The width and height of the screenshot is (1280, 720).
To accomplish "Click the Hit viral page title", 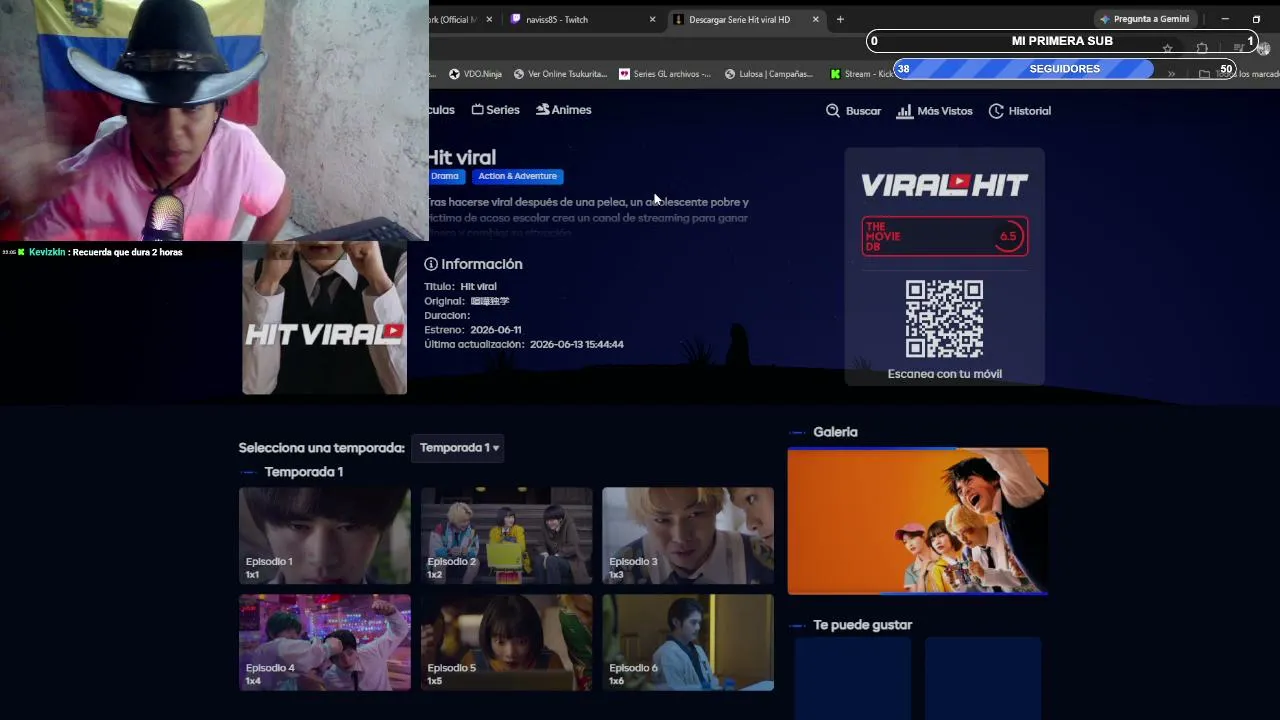I will pyautogui.click(x=461, y=157).
